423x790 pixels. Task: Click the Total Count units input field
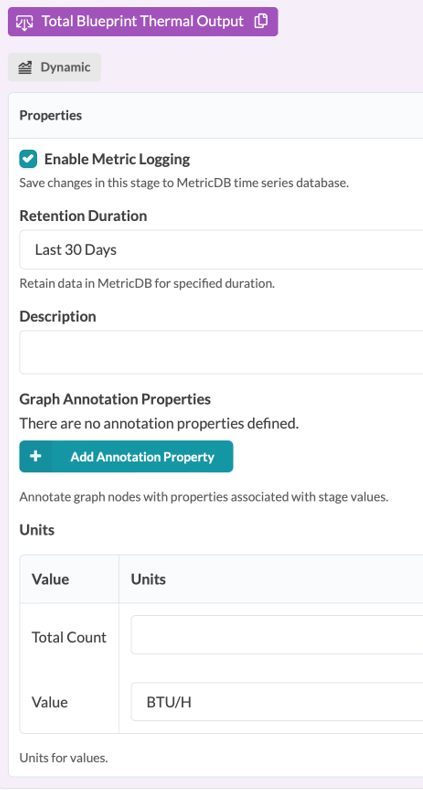pos(277,635)
